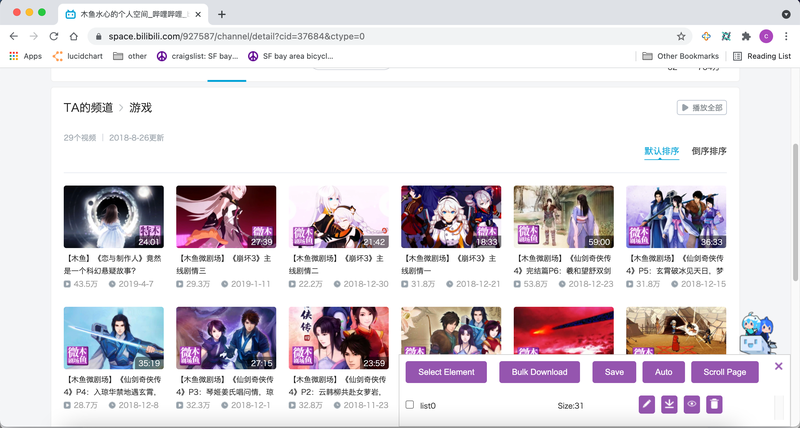The width and height of the screenshot is (800, 428).
Task: Open video thumbnail with duration 18:33
Action: (451, 217)
